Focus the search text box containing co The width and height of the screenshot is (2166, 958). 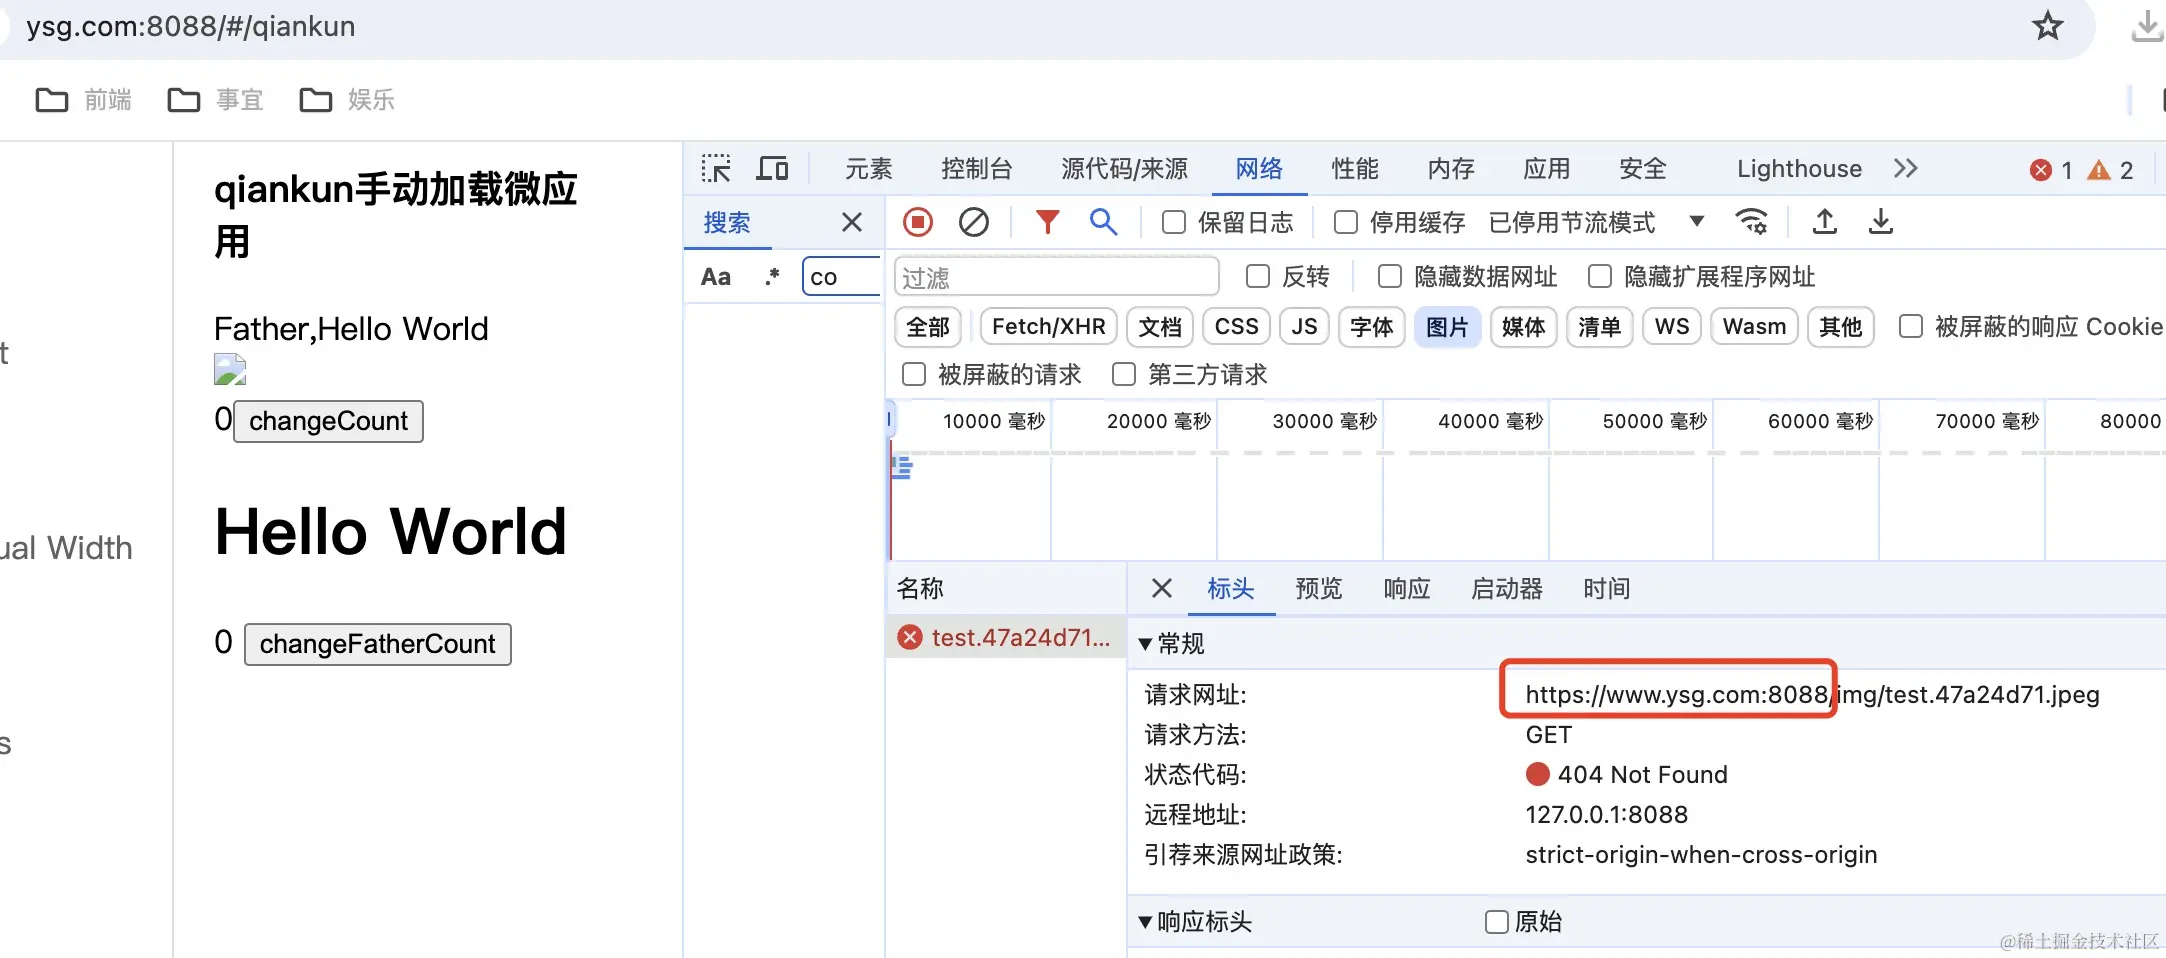click(x=842, y=277)
